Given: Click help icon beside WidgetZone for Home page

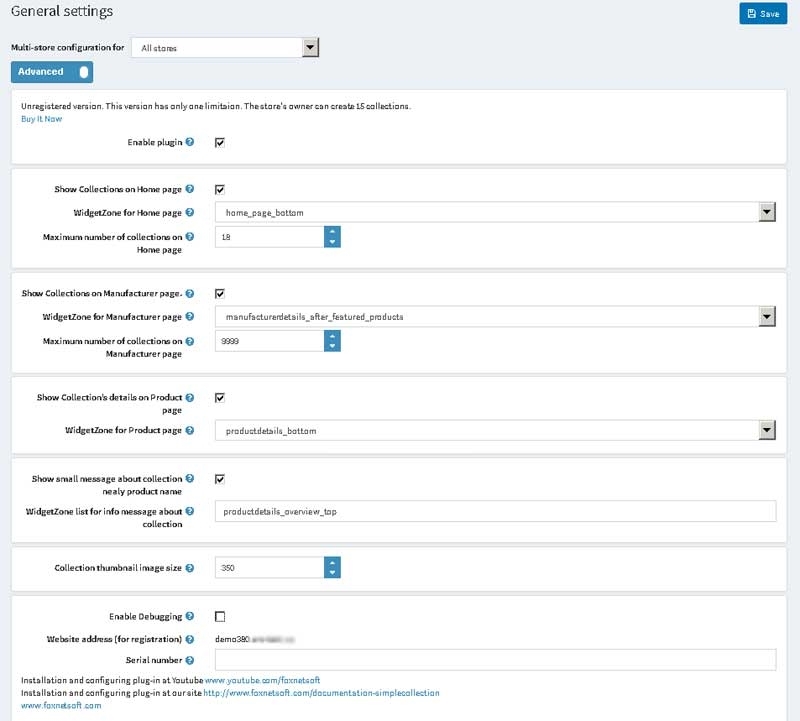Looking at the screenshot, I should [x=190, y=213].
